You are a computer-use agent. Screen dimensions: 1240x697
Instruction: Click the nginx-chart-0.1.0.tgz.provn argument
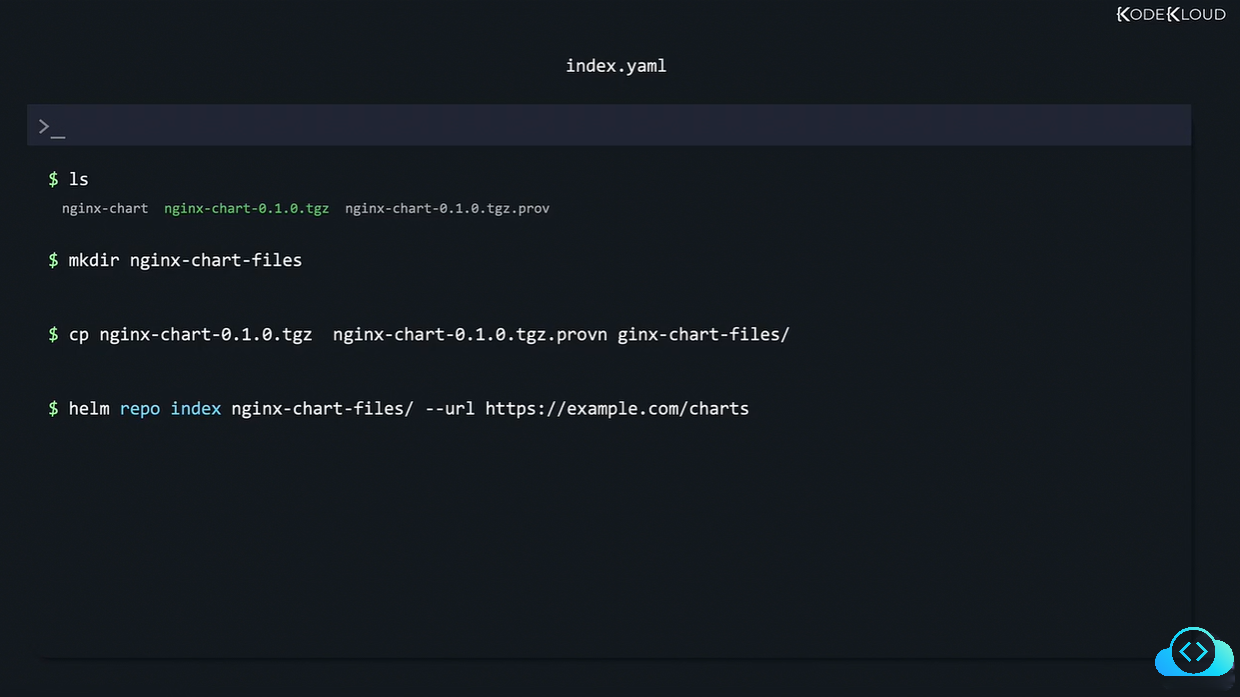pyautogui.click(x=469, y=334)
